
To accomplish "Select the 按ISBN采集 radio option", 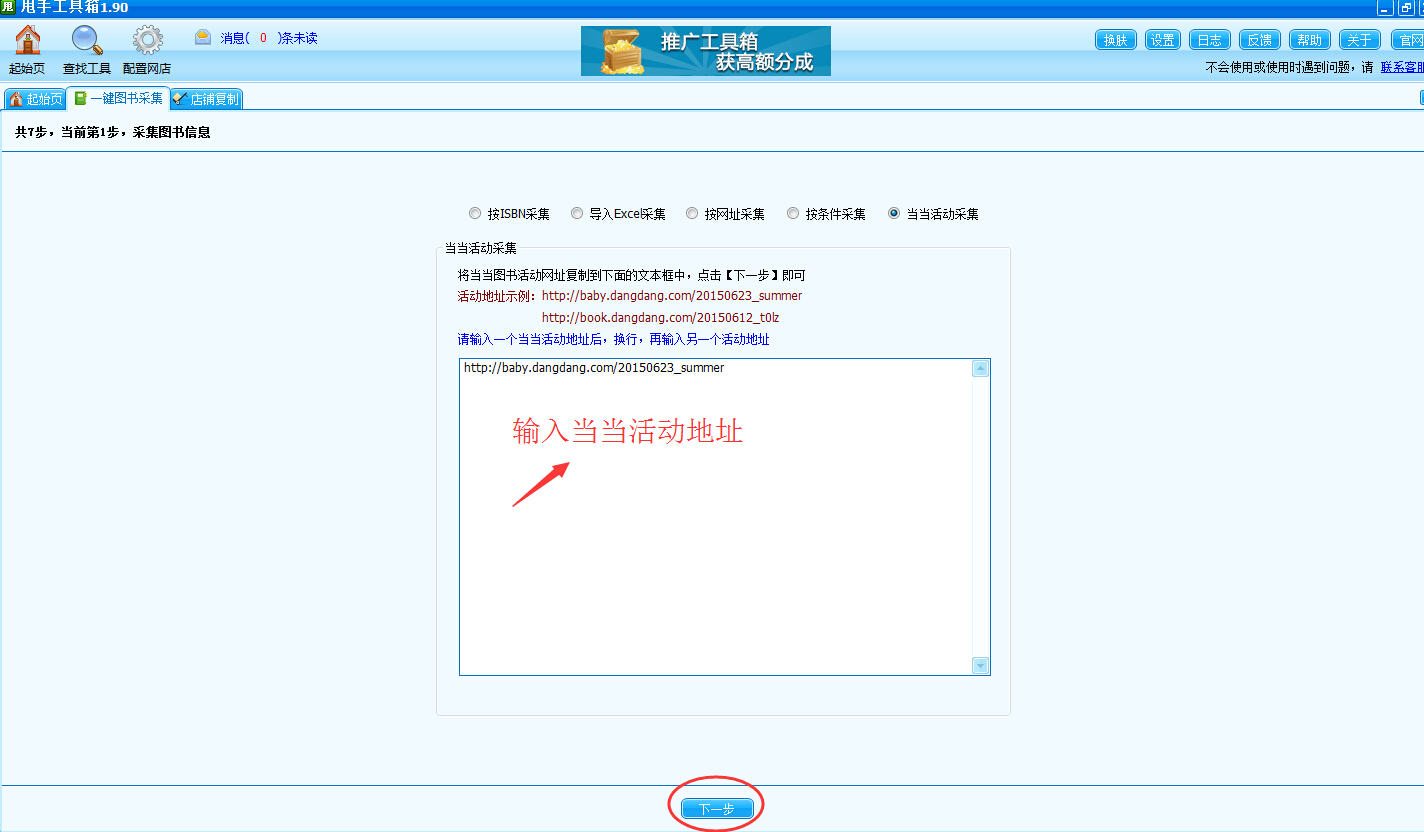I will point(510,214).
